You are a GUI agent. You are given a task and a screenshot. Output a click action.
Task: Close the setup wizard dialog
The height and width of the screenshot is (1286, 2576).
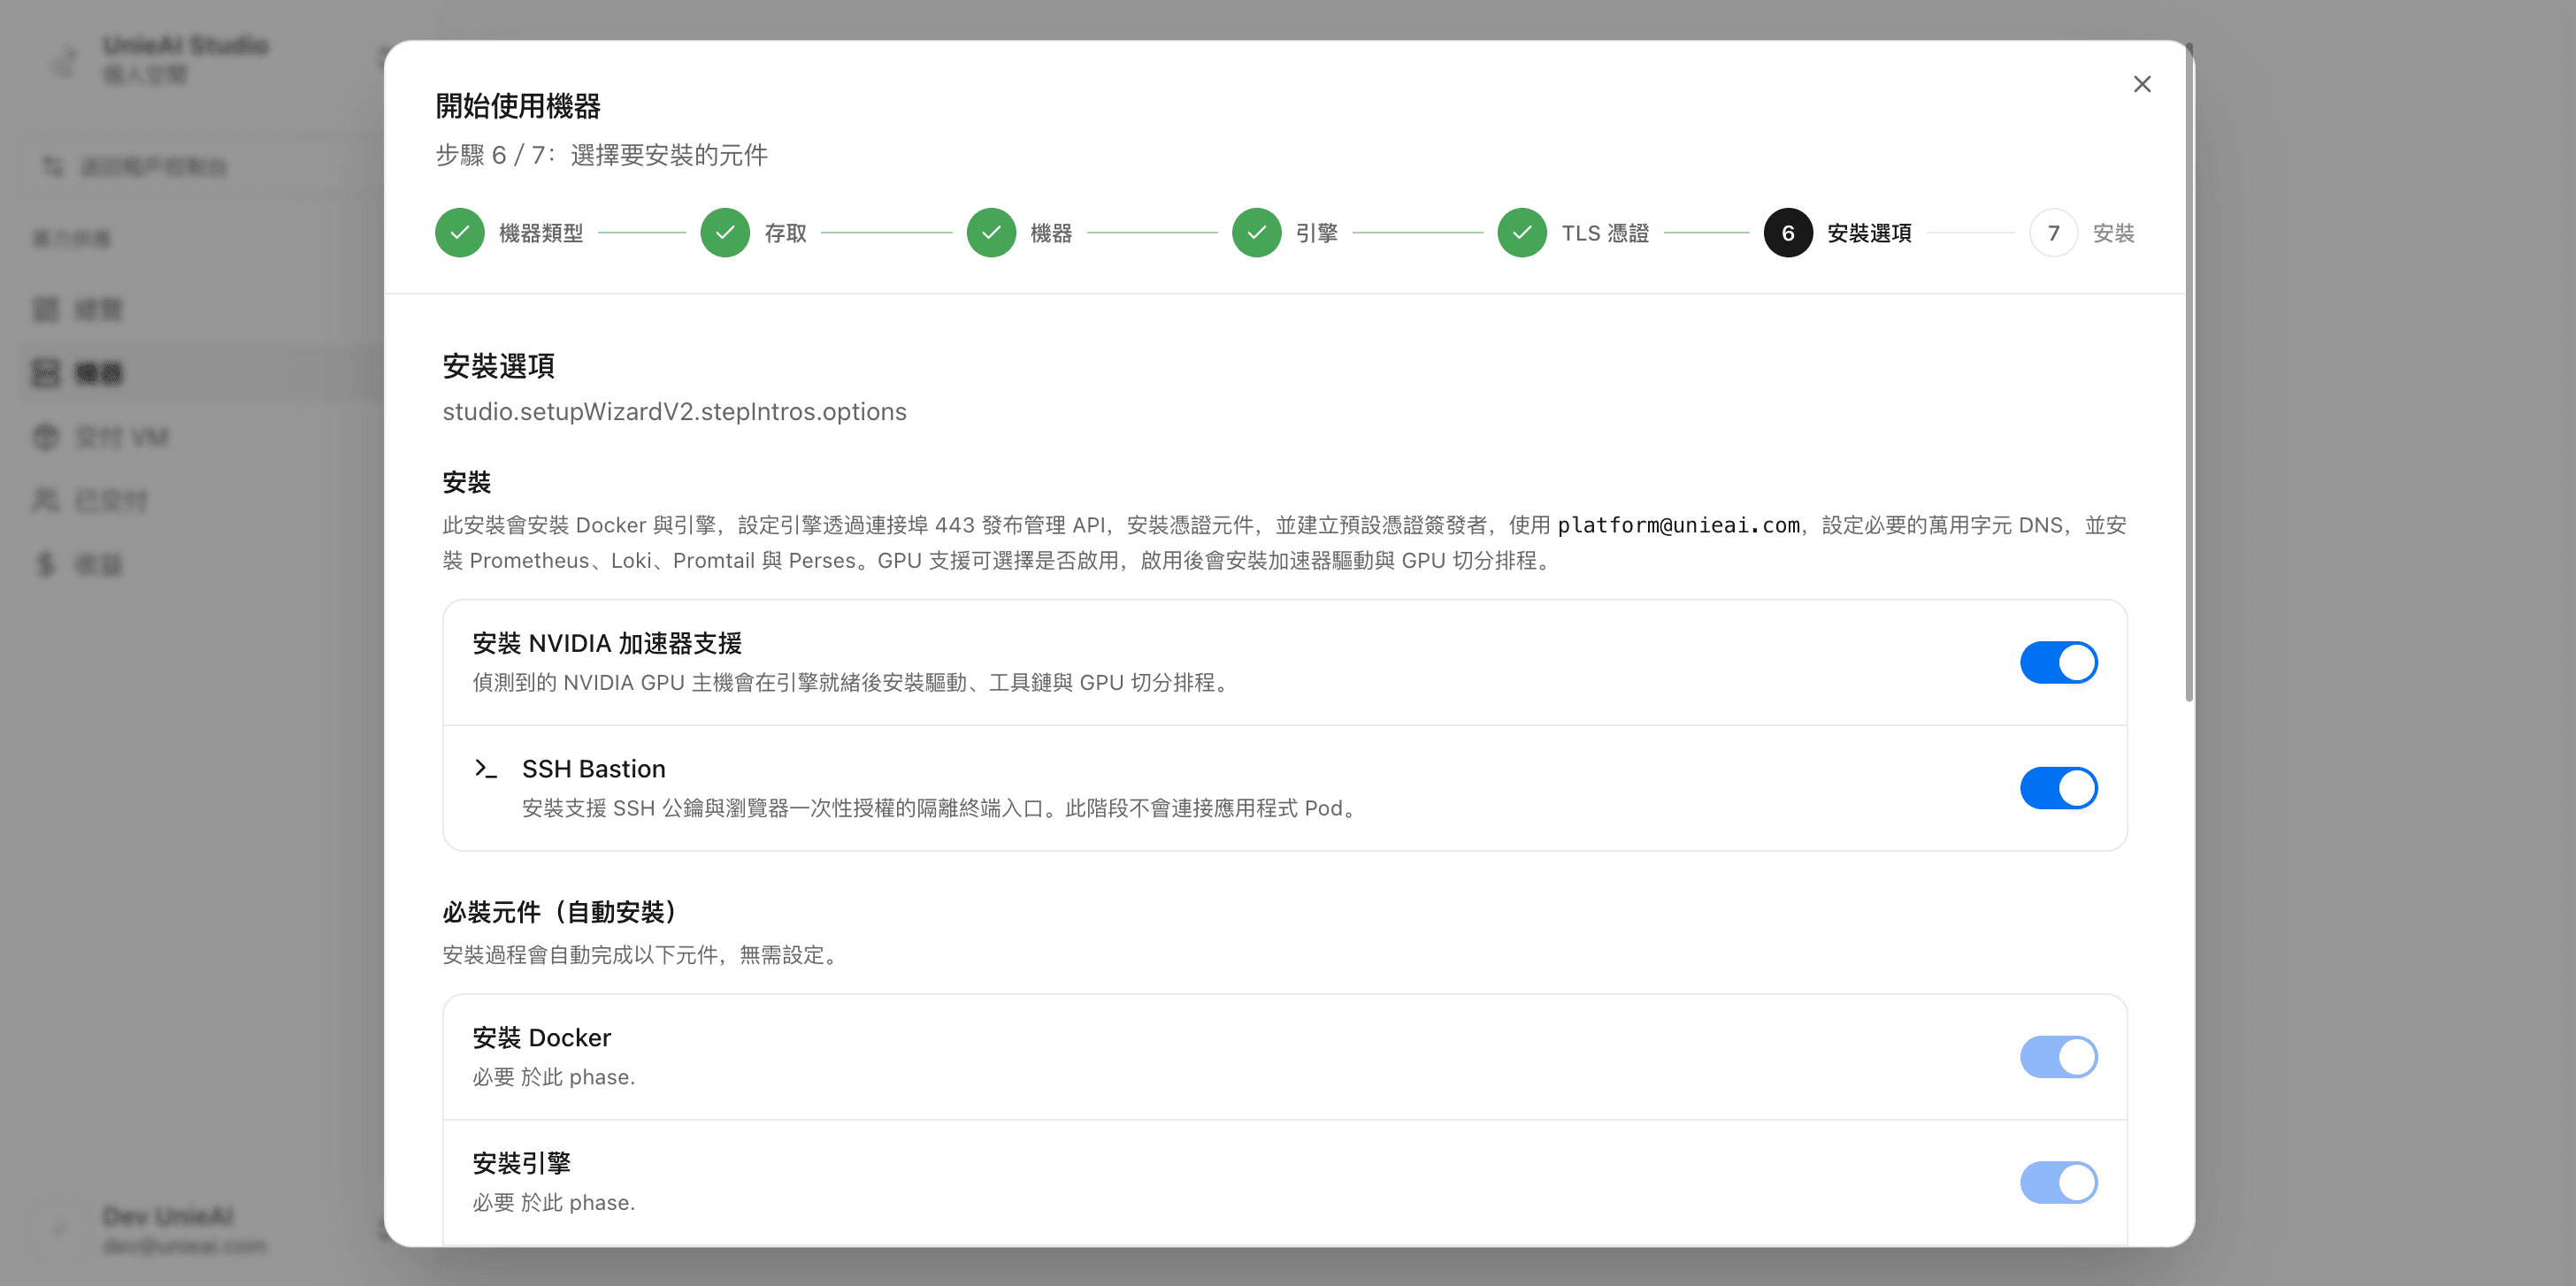coord(2141,84)
